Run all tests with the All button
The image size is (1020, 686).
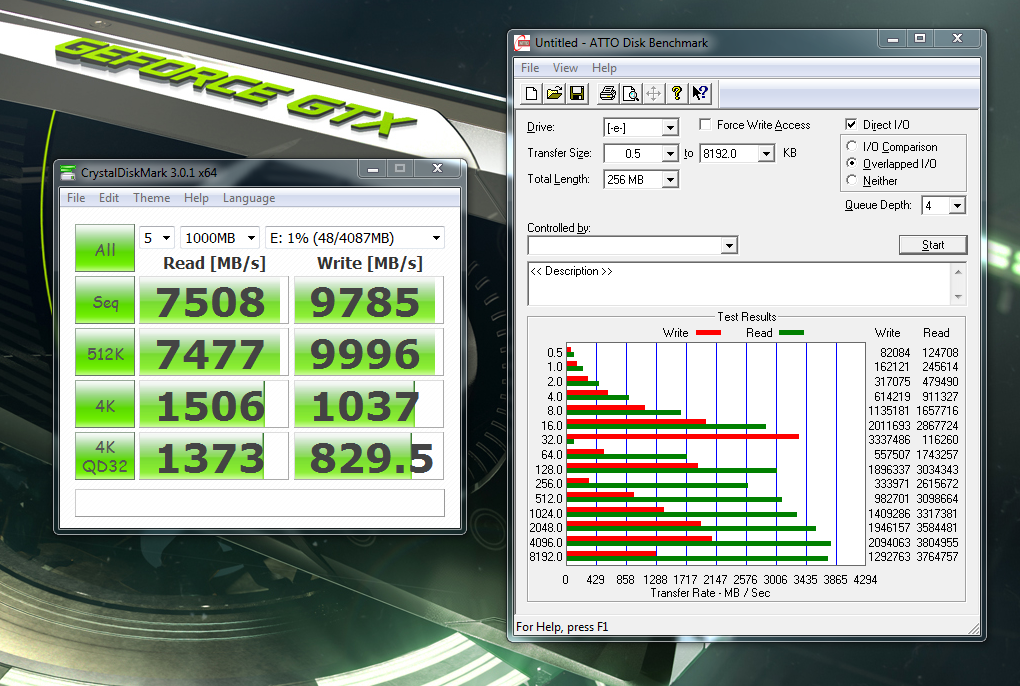tap(105, 248)
